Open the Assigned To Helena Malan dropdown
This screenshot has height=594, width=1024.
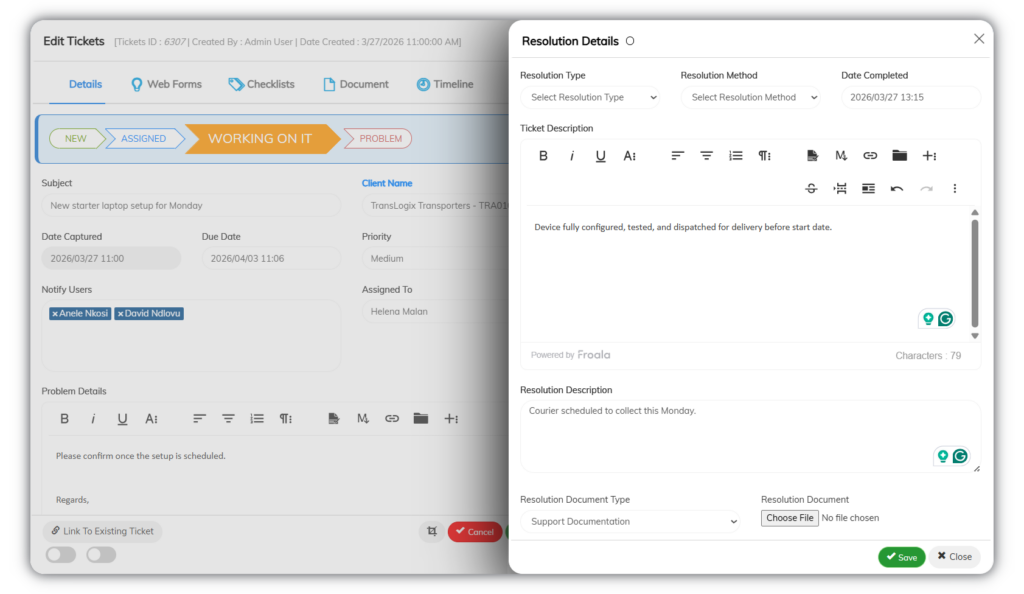(435, 311)
